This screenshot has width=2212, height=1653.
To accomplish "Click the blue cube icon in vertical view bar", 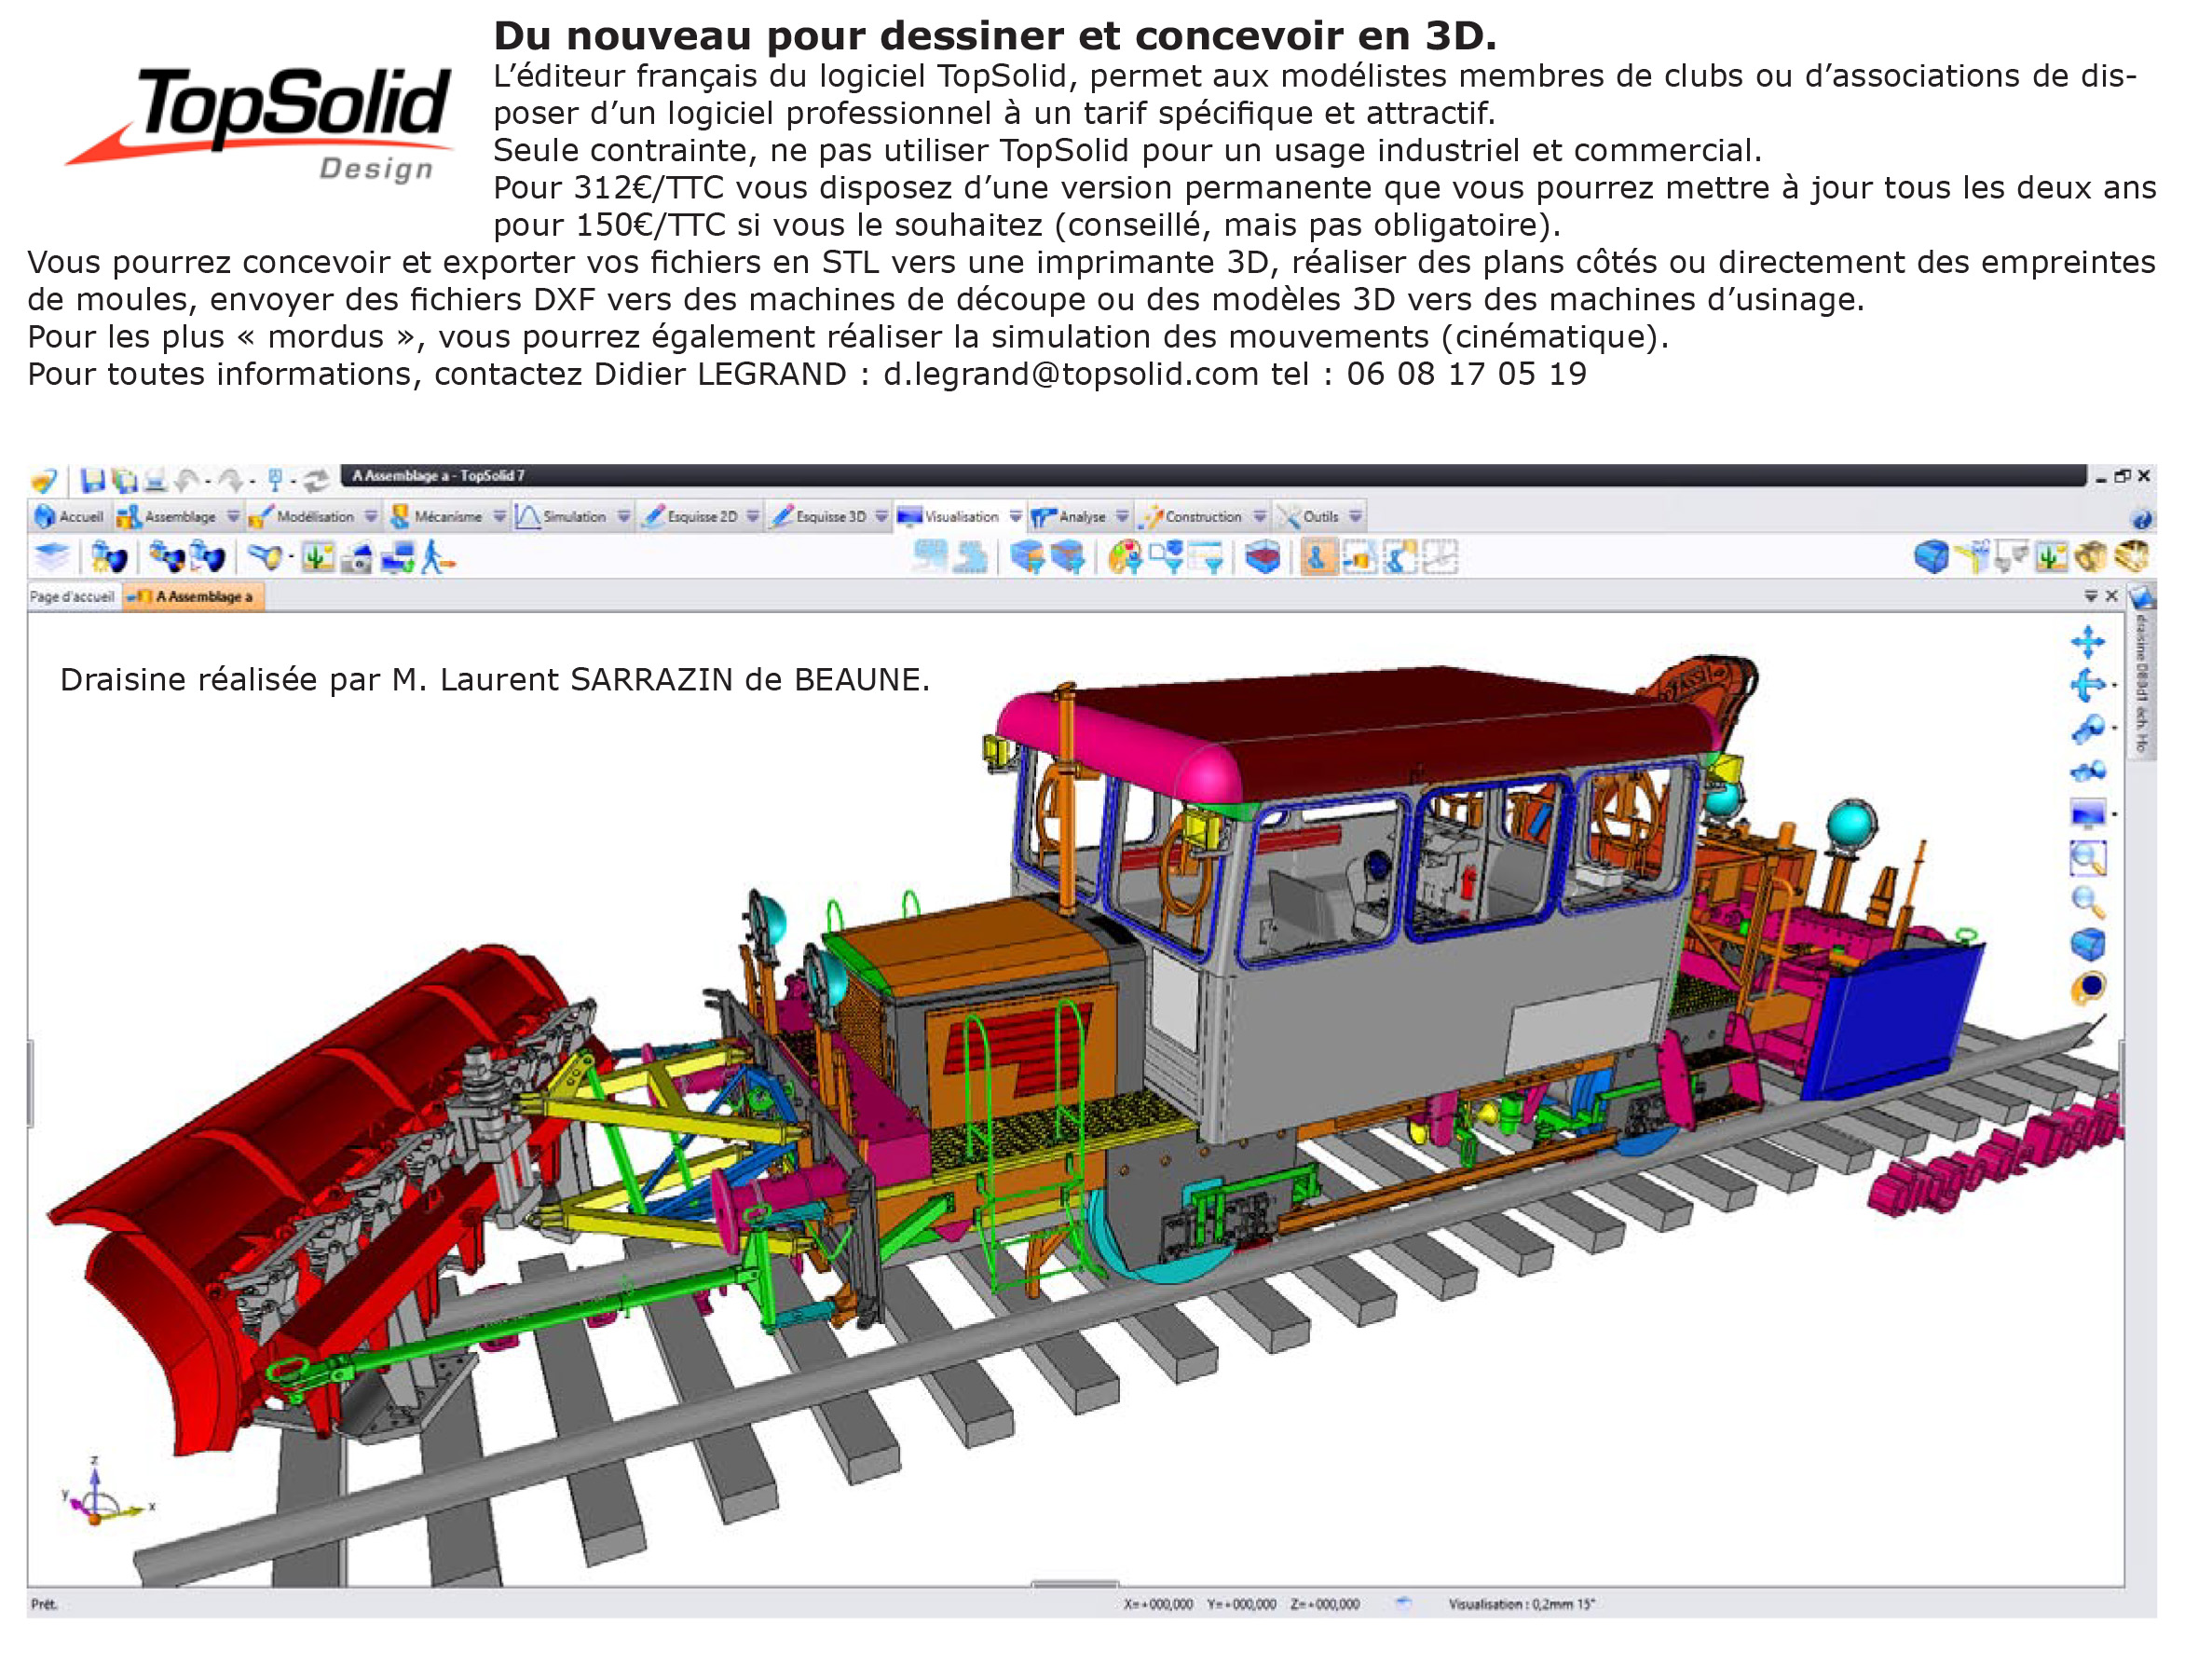I will pyautogui.click(x=2087, y=944).
